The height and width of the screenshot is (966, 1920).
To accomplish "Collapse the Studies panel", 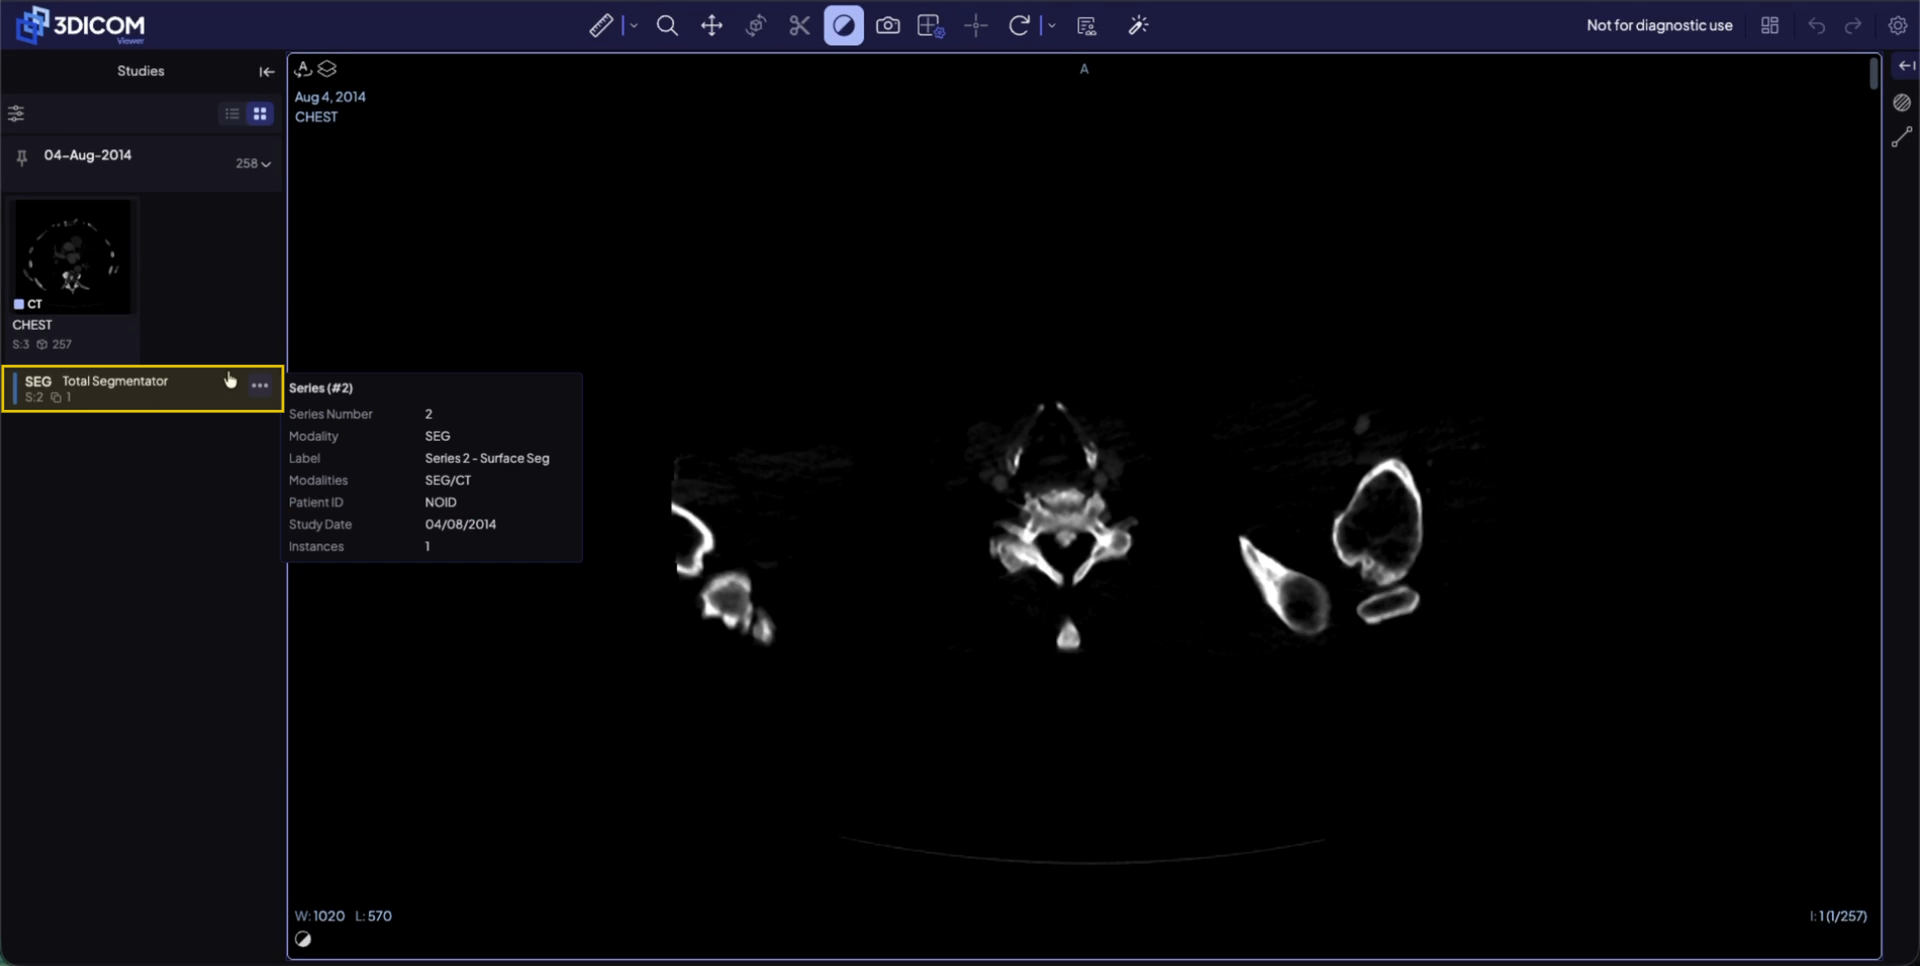I will tap(266, 72).
